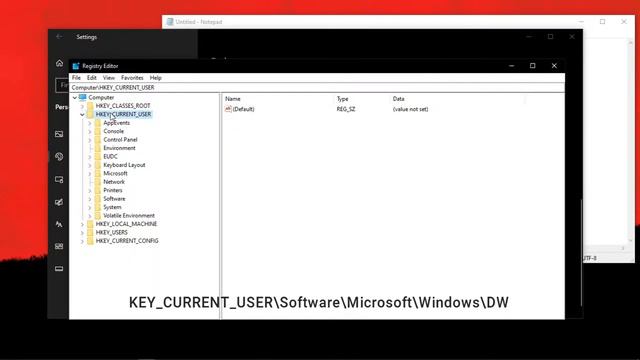
Task: Open Colors in the Settings sidebar
Action: (x=59, y=157)
